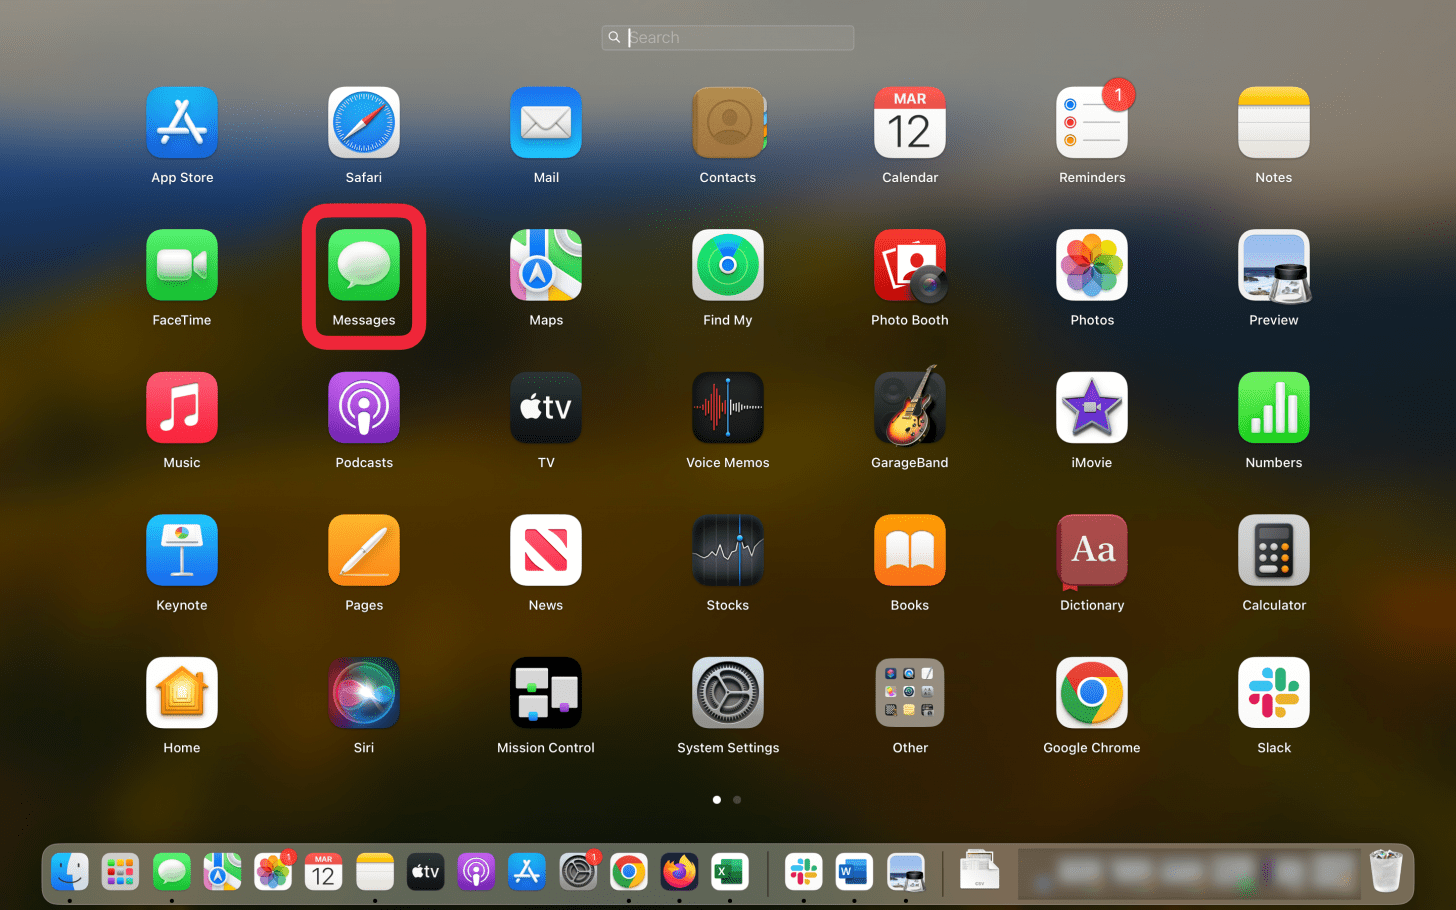Open the Stocks app
The image size is (1456, 910).
pyautogui.click(x=727, y=550)
